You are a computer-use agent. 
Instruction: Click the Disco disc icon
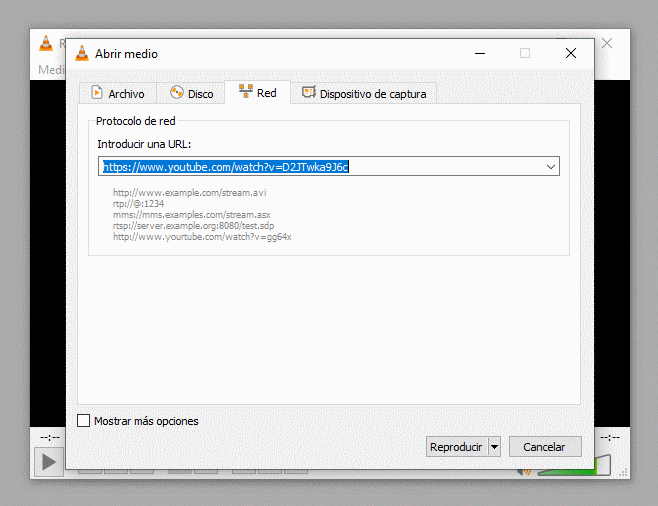[x=177, y=92]
